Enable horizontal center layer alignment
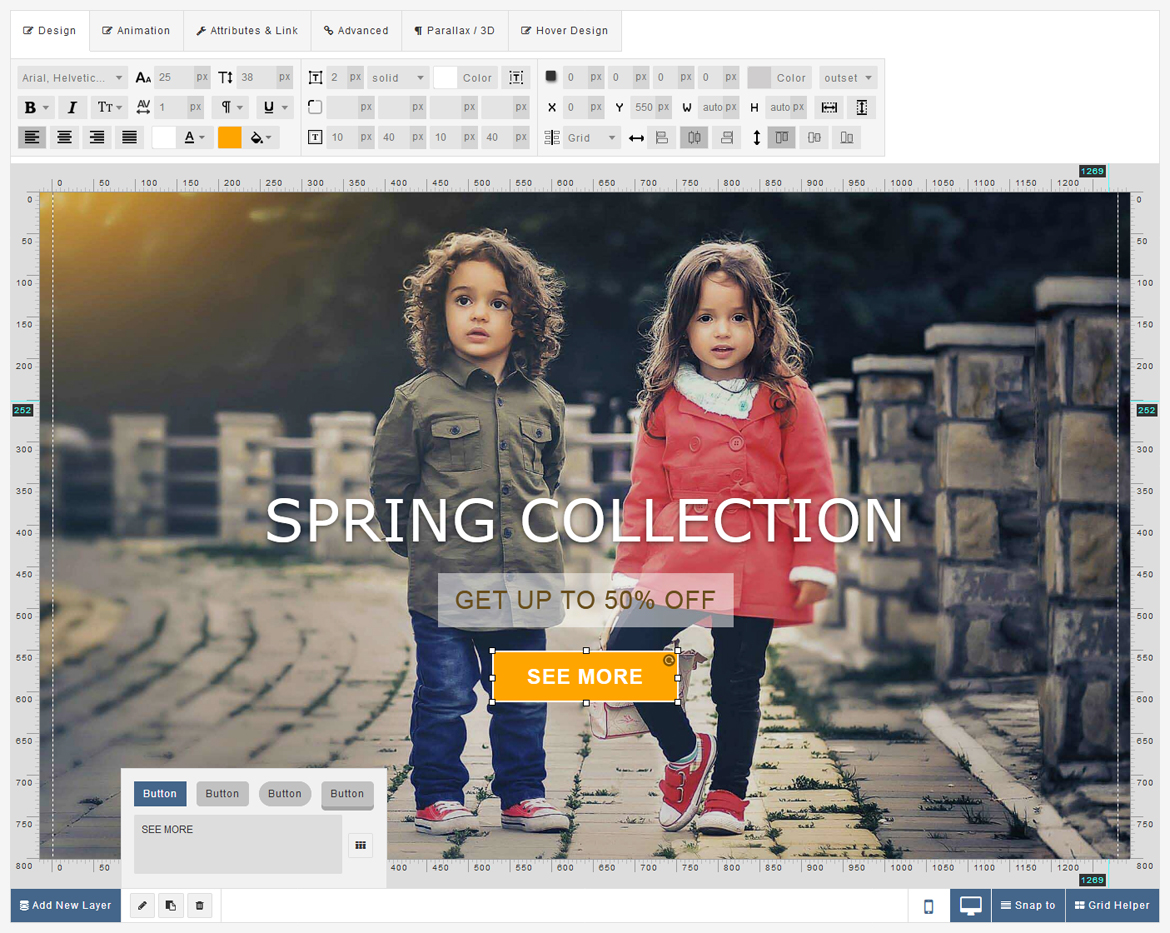Screen dimensions: 1170x933 (694, 138)
